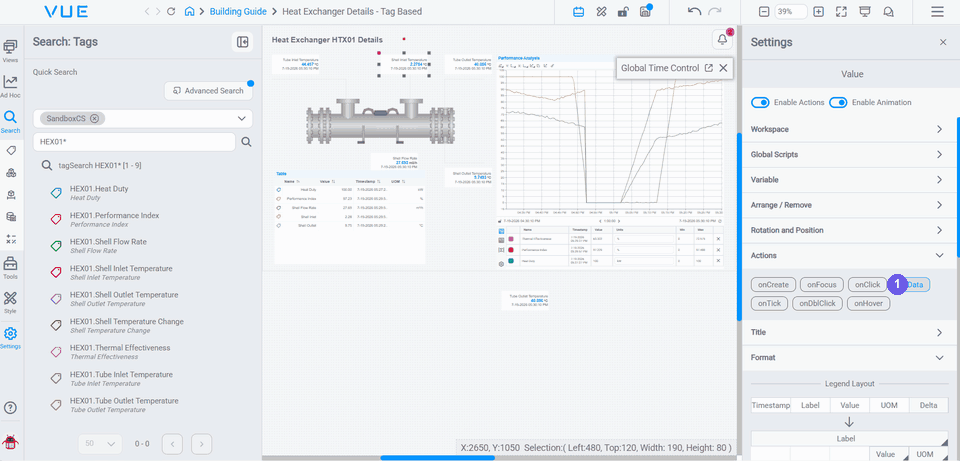Click the unlock padlock icon

[623, 12]
